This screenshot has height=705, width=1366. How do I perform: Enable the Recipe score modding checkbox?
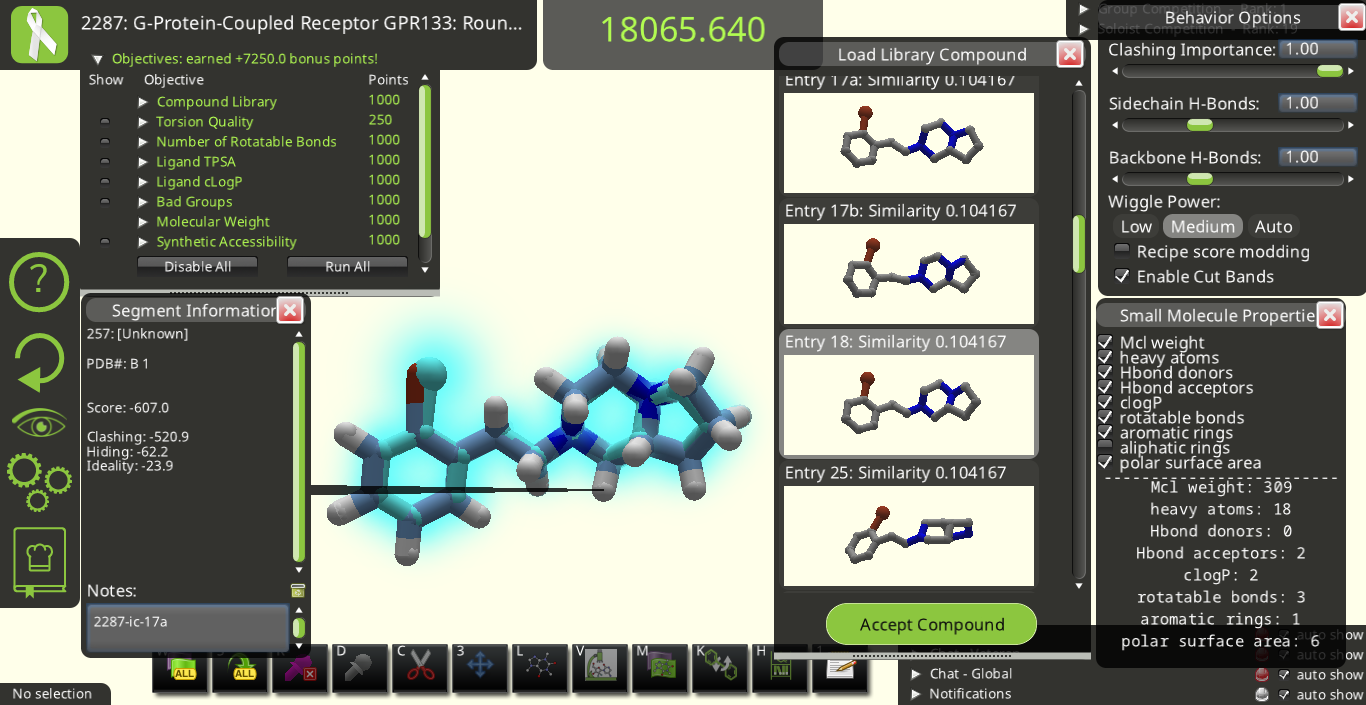click(x=1122, y=252)
